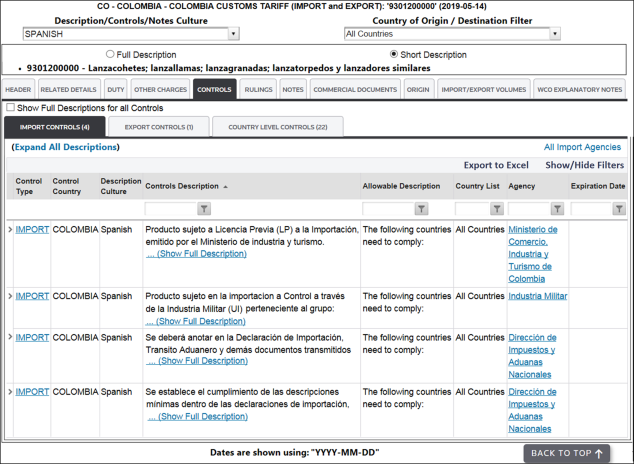The height and width of the screenshot is (464, 634).
Task: Check Show Full Descriptions for all Controls
Action: point(11,108)
